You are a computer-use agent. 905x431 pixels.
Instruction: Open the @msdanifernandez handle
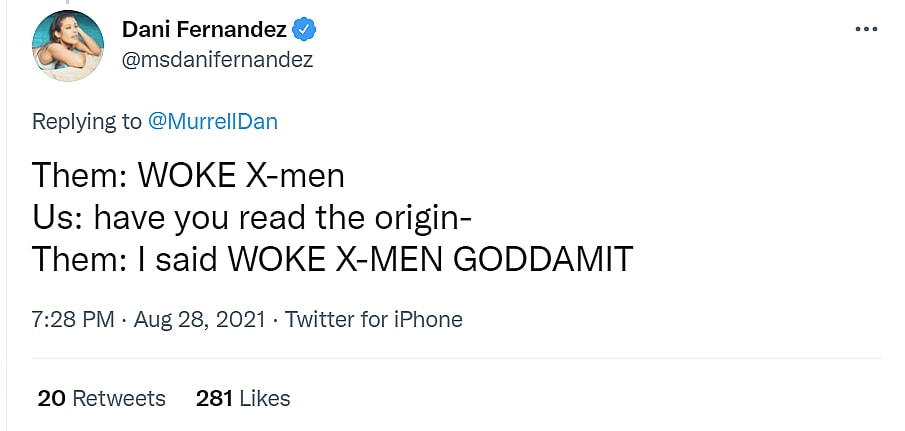point(217,60)
